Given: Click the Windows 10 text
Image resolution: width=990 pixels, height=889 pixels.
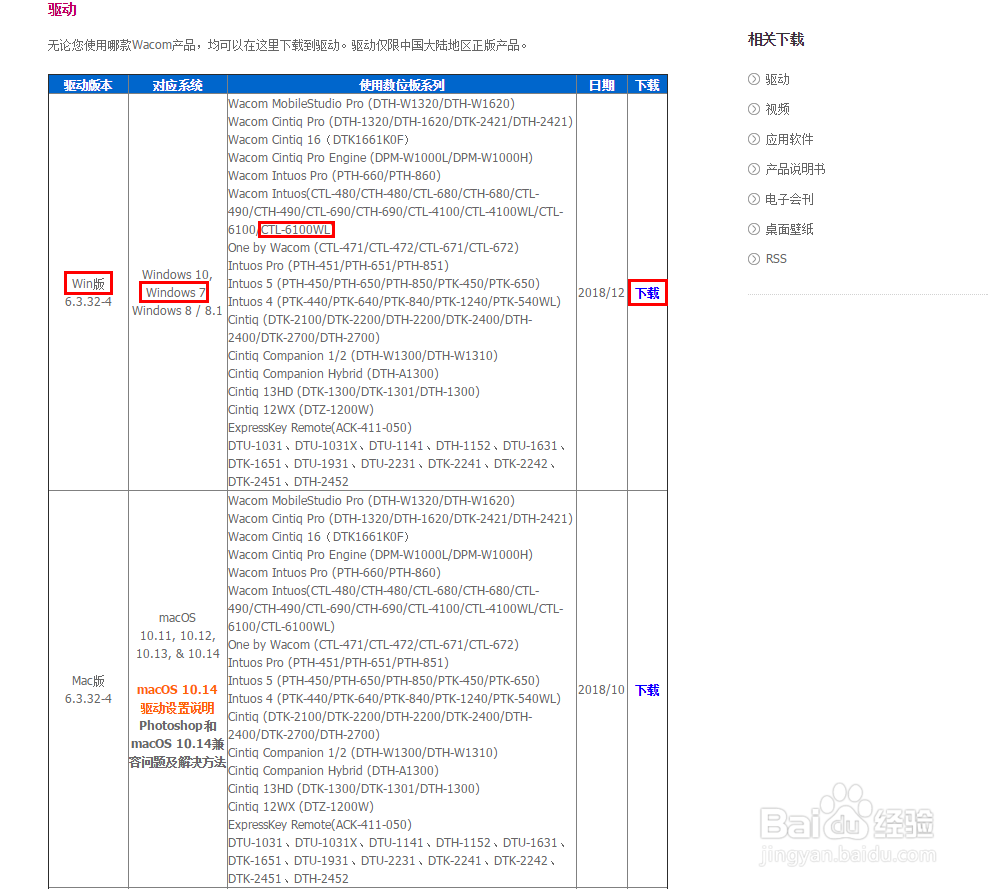Looking at the screenshot, I should pos(177,275).
